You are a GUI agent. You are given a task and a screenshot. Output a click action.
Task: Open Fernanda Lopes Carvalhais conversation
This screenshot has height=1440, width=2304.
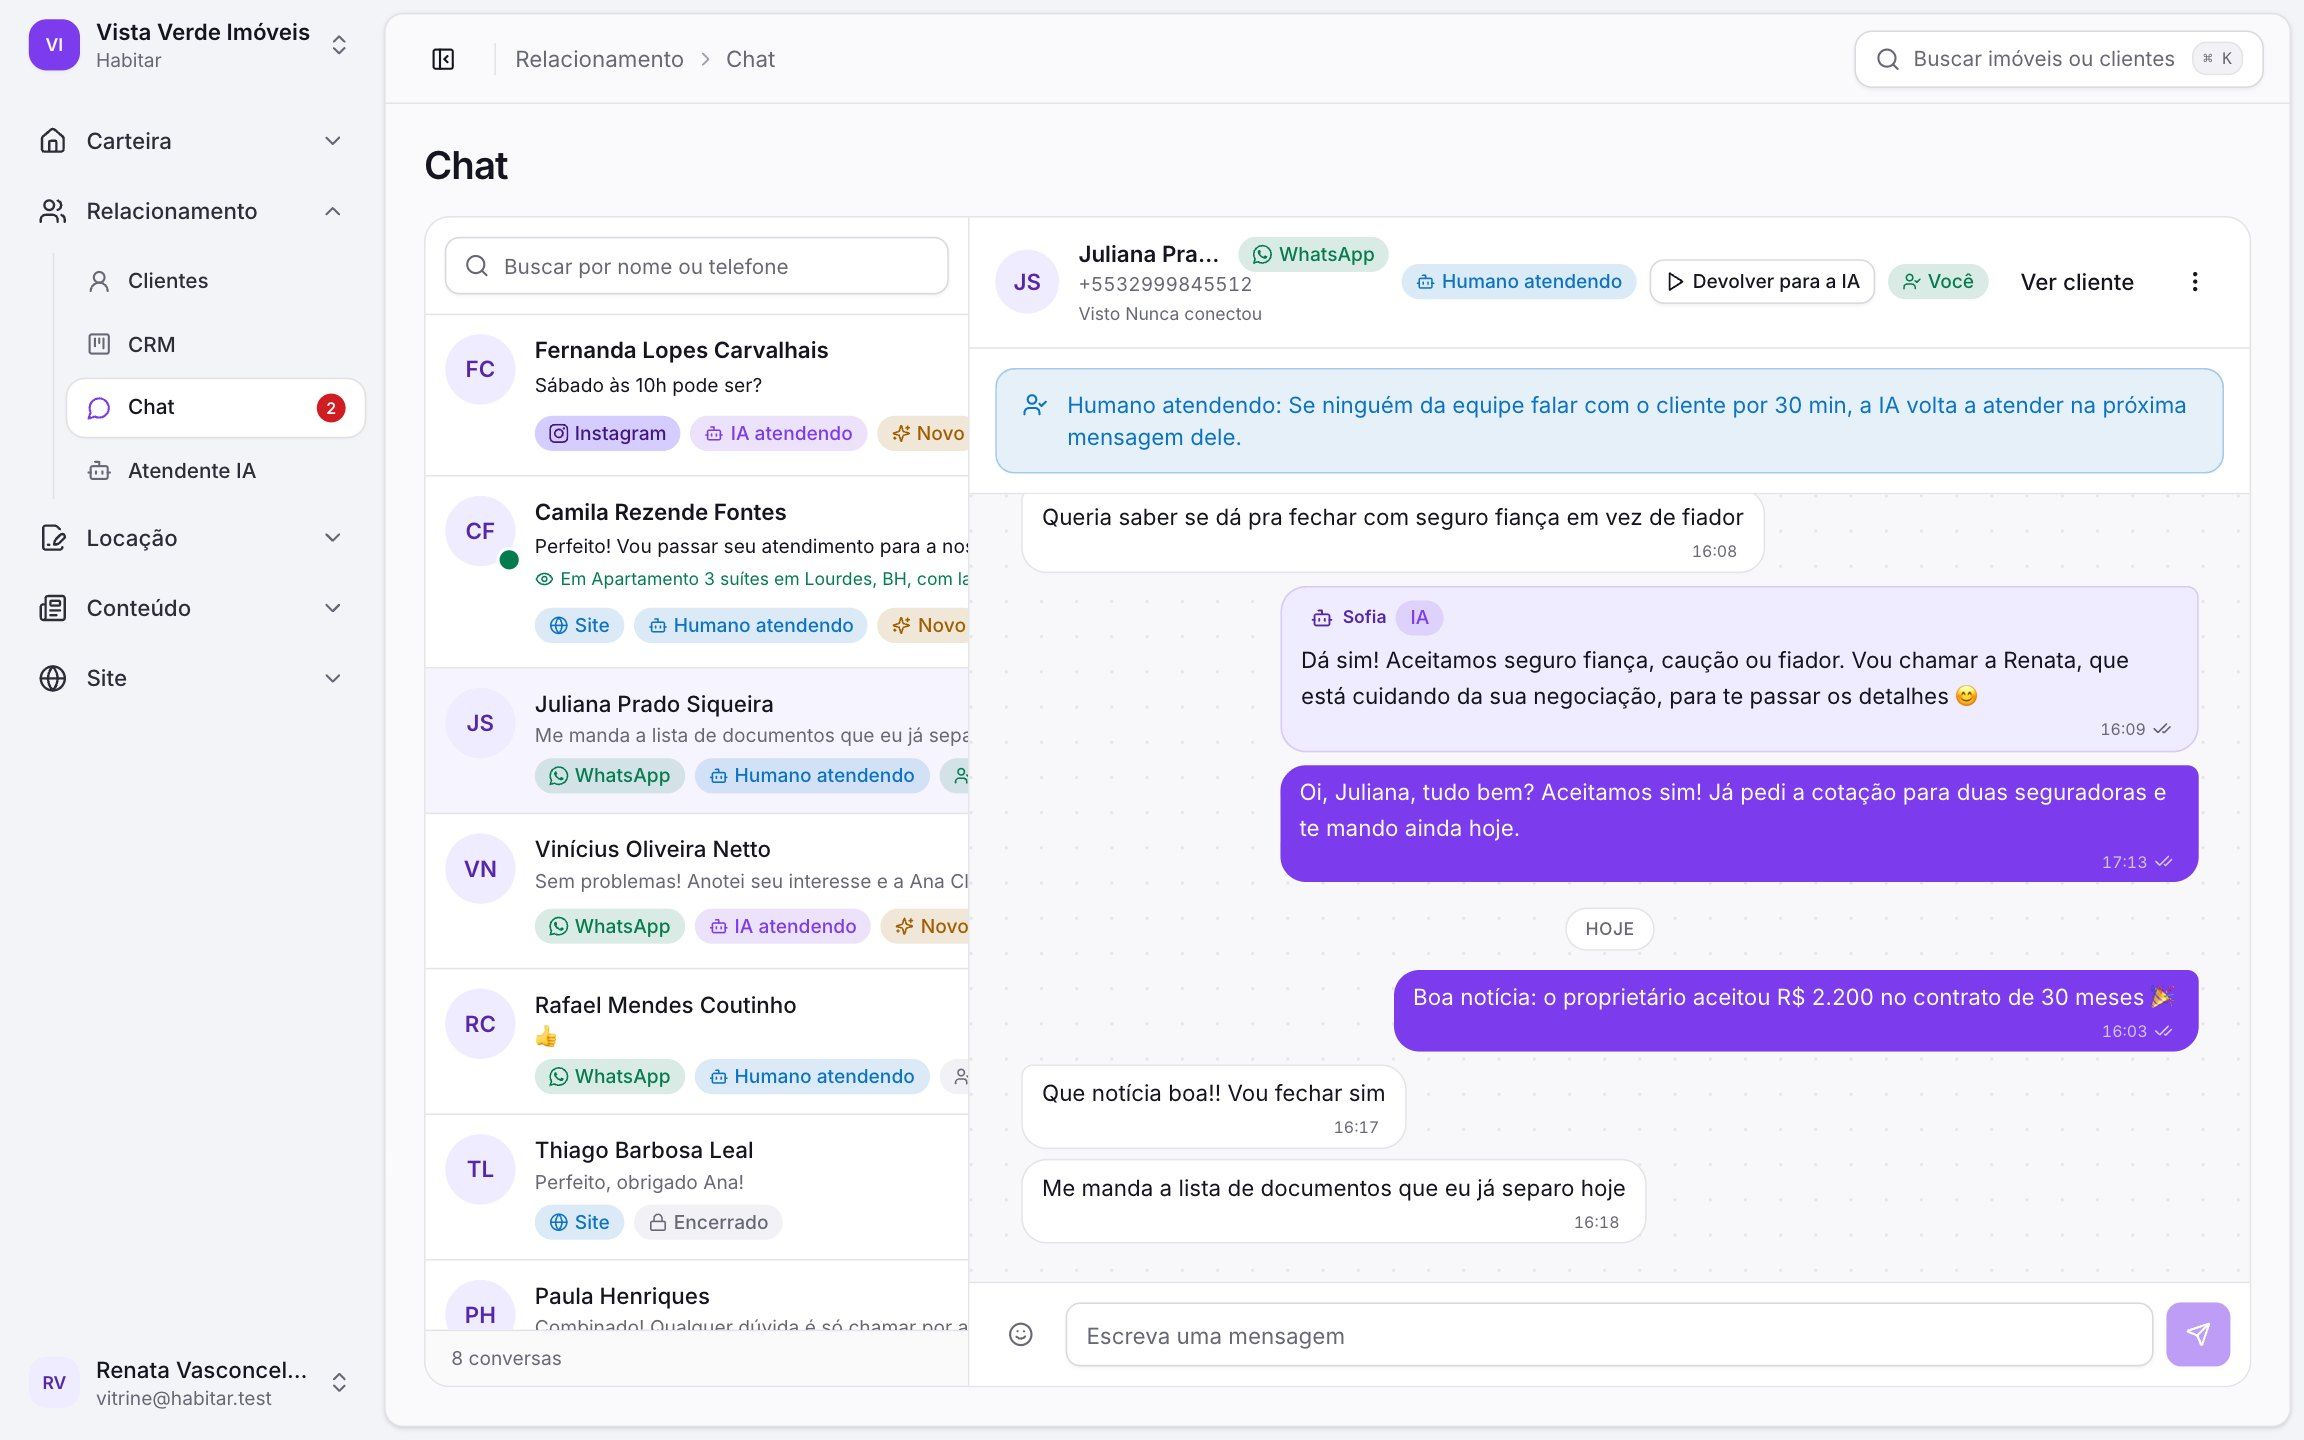point(697,395)
